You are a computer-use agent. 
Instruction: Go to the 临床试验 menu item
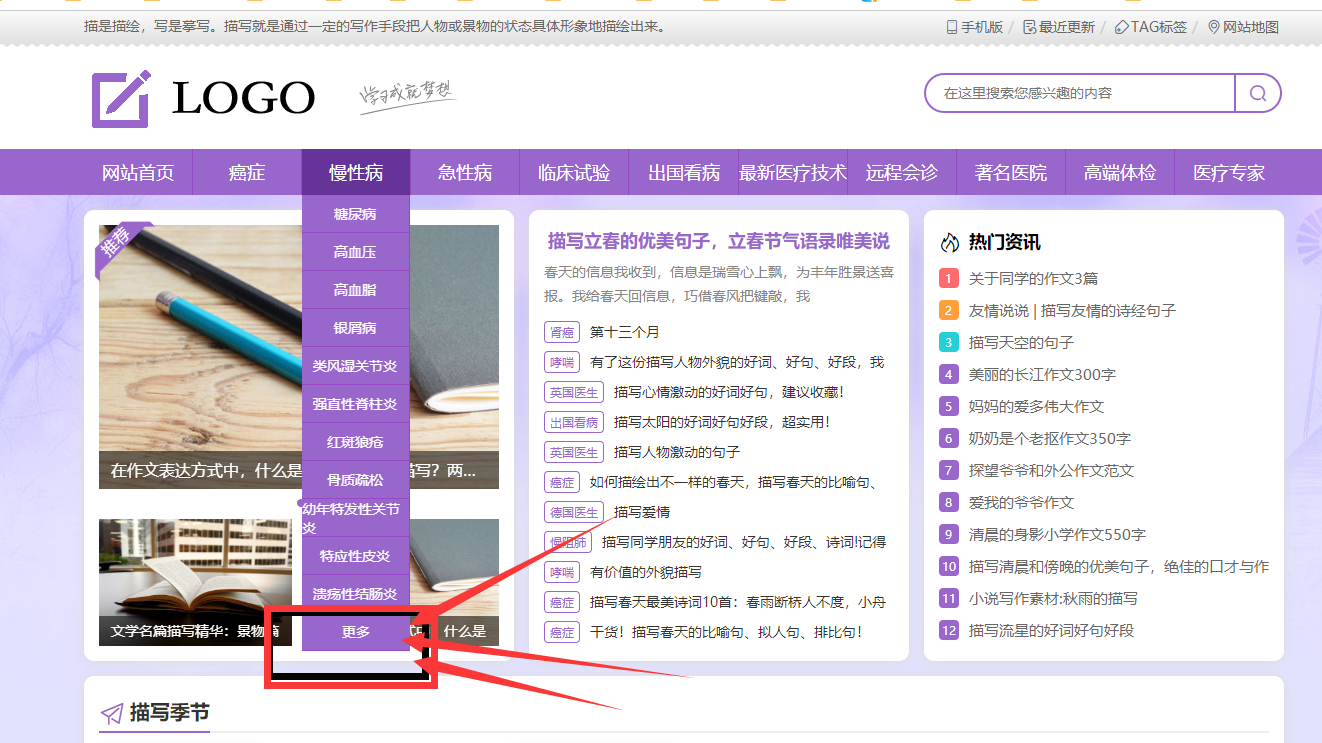coord(574,173)
